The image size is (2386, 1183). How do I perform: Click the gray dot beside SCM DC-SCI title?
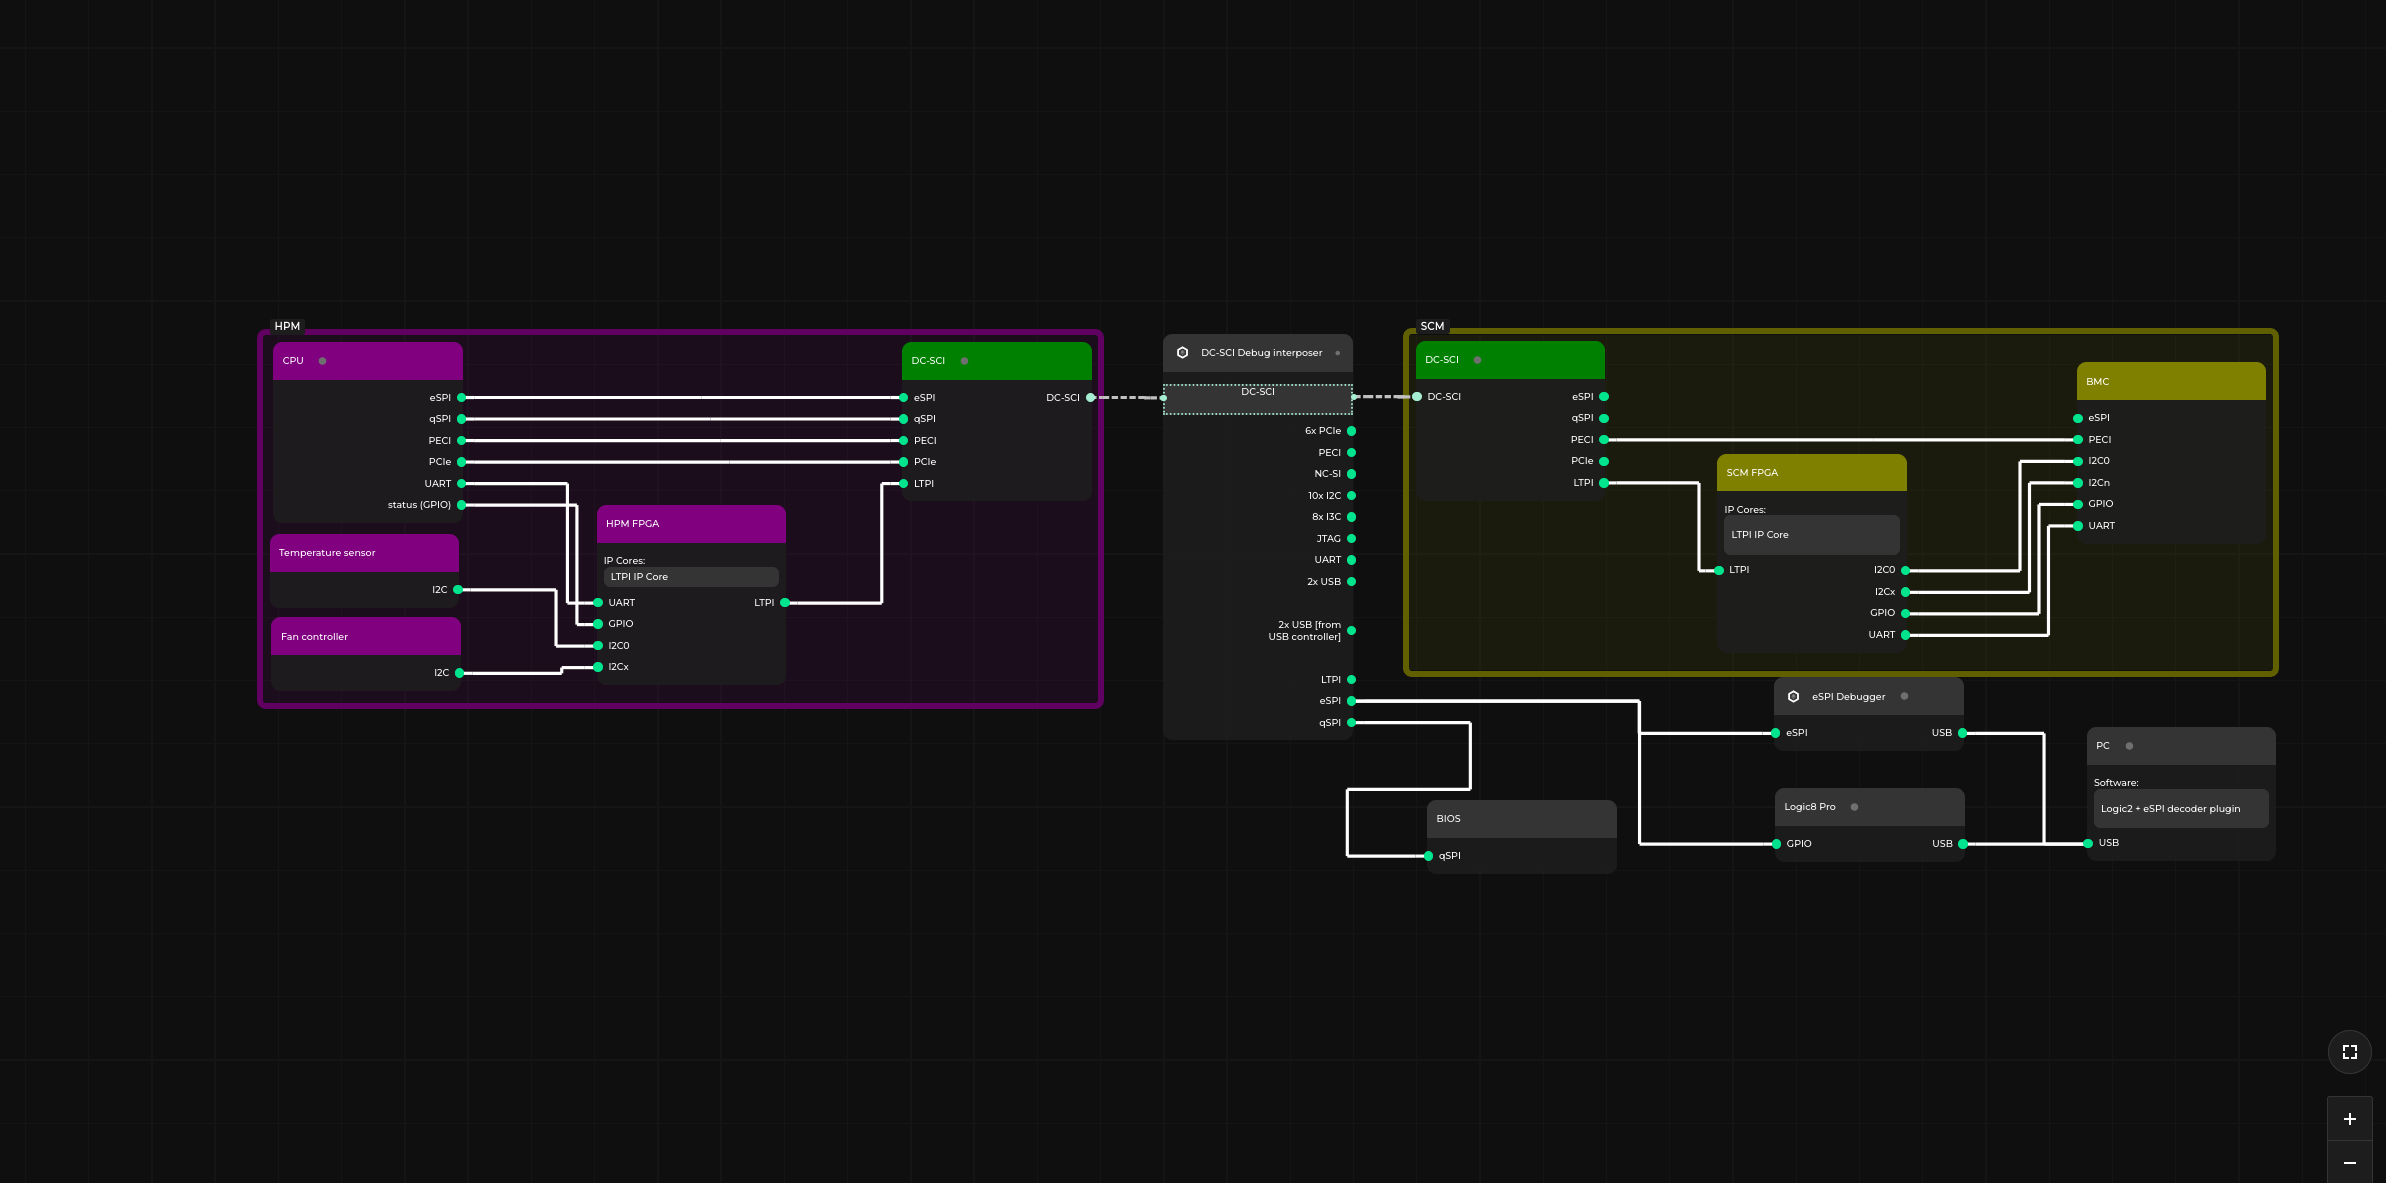pyautogui.click(x=1477, y=360)
